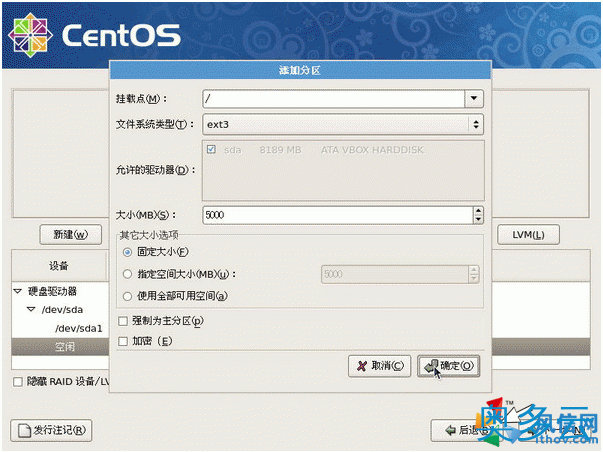Click the 取消(C) cancel button

379,366
